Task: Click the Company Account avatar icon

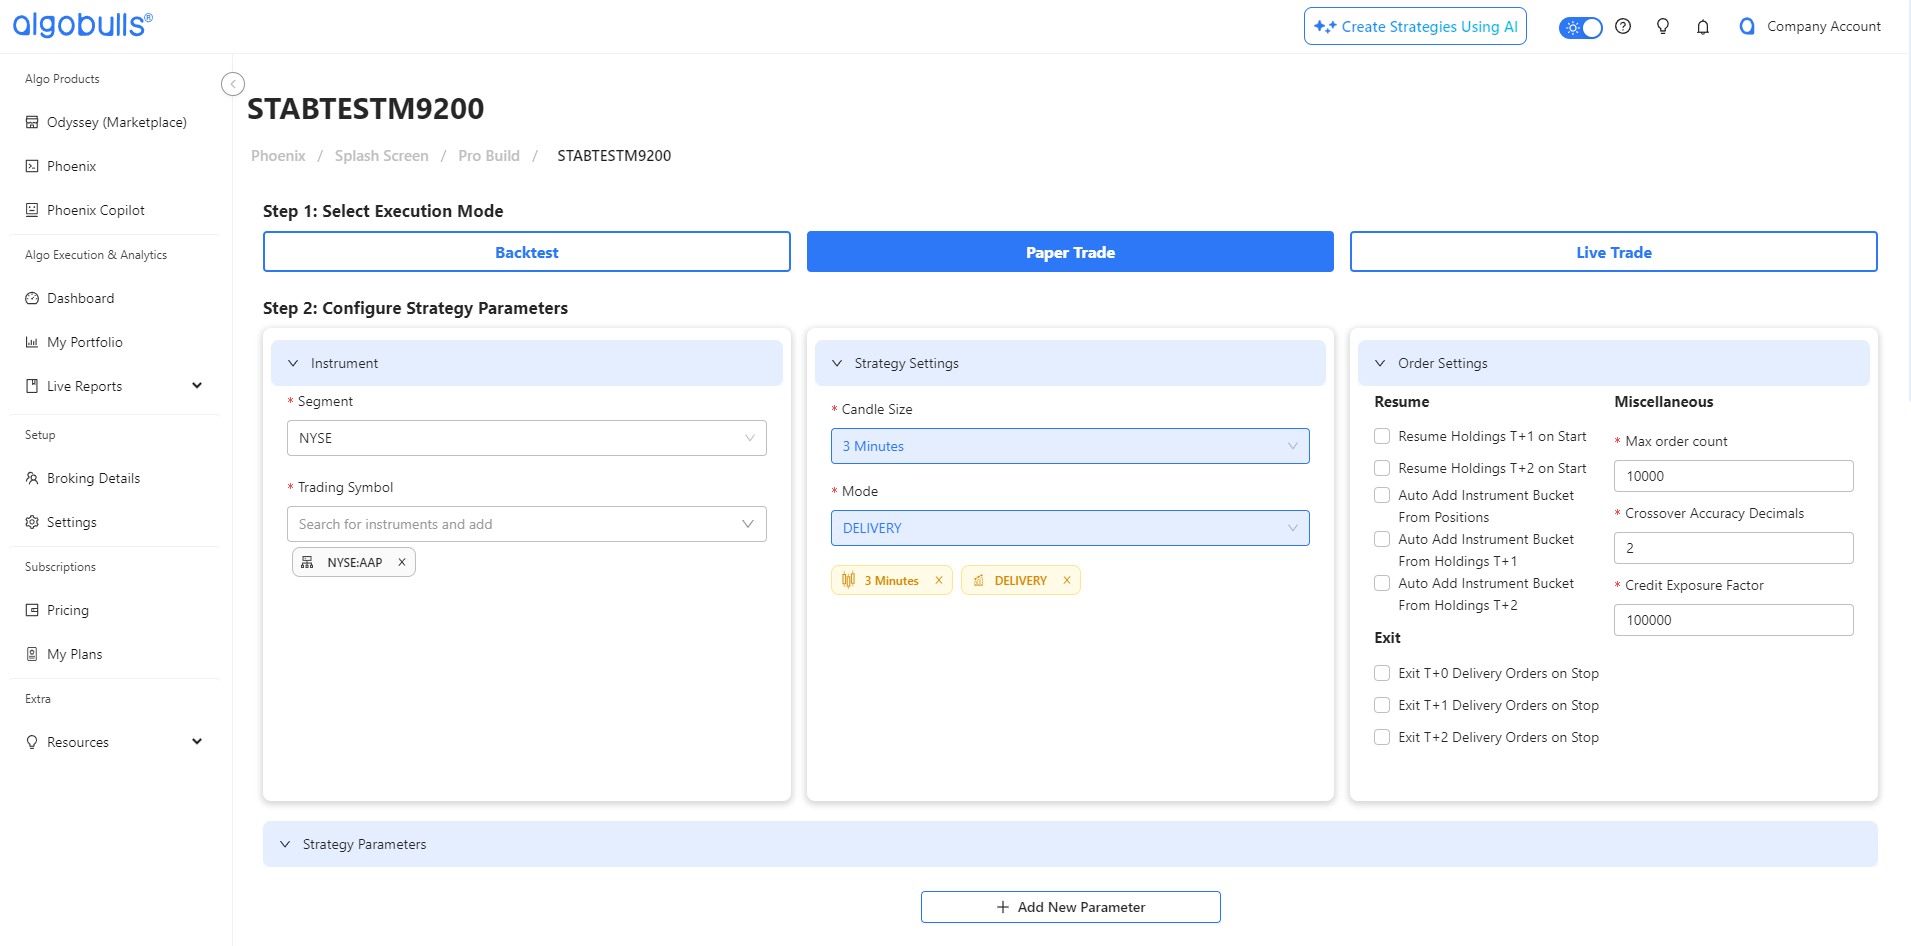Action: point(1747,27)
